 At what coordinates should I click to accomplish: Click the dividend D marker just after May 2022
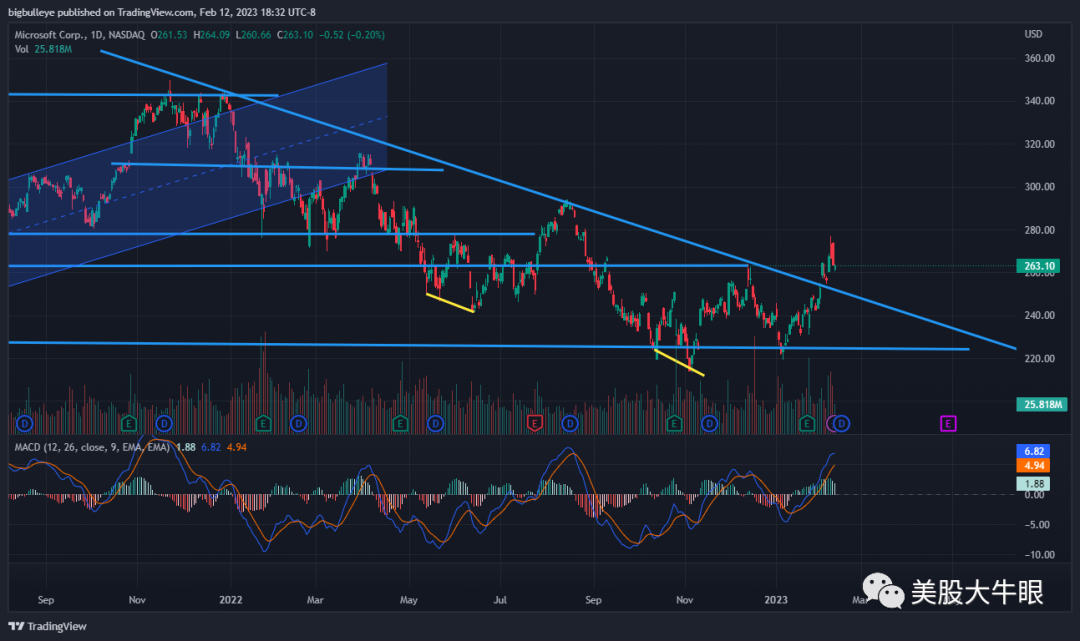point(435,423)
